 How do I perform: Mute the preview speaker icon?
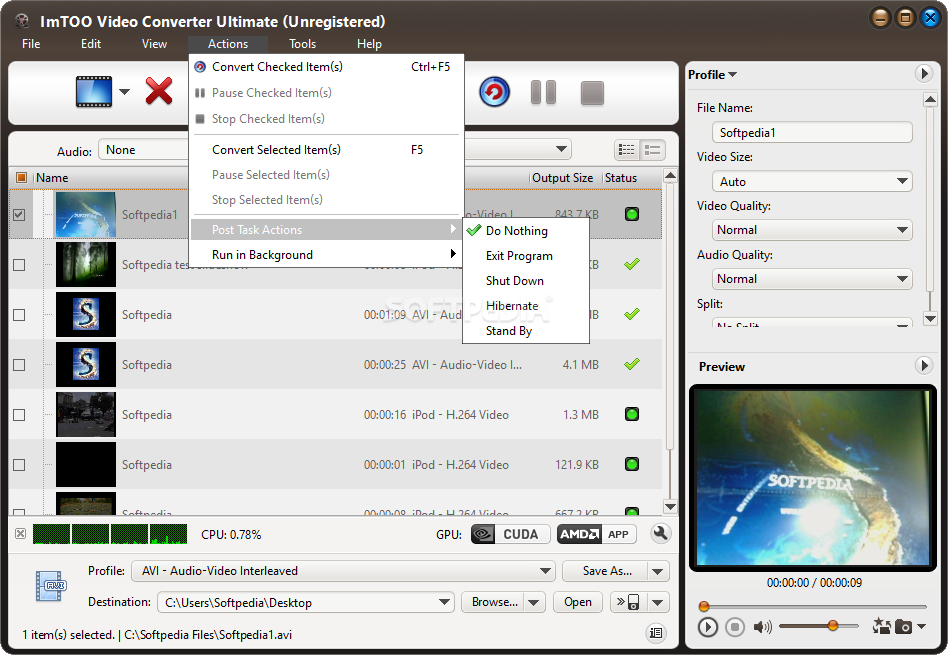click(x=762, y=627)
